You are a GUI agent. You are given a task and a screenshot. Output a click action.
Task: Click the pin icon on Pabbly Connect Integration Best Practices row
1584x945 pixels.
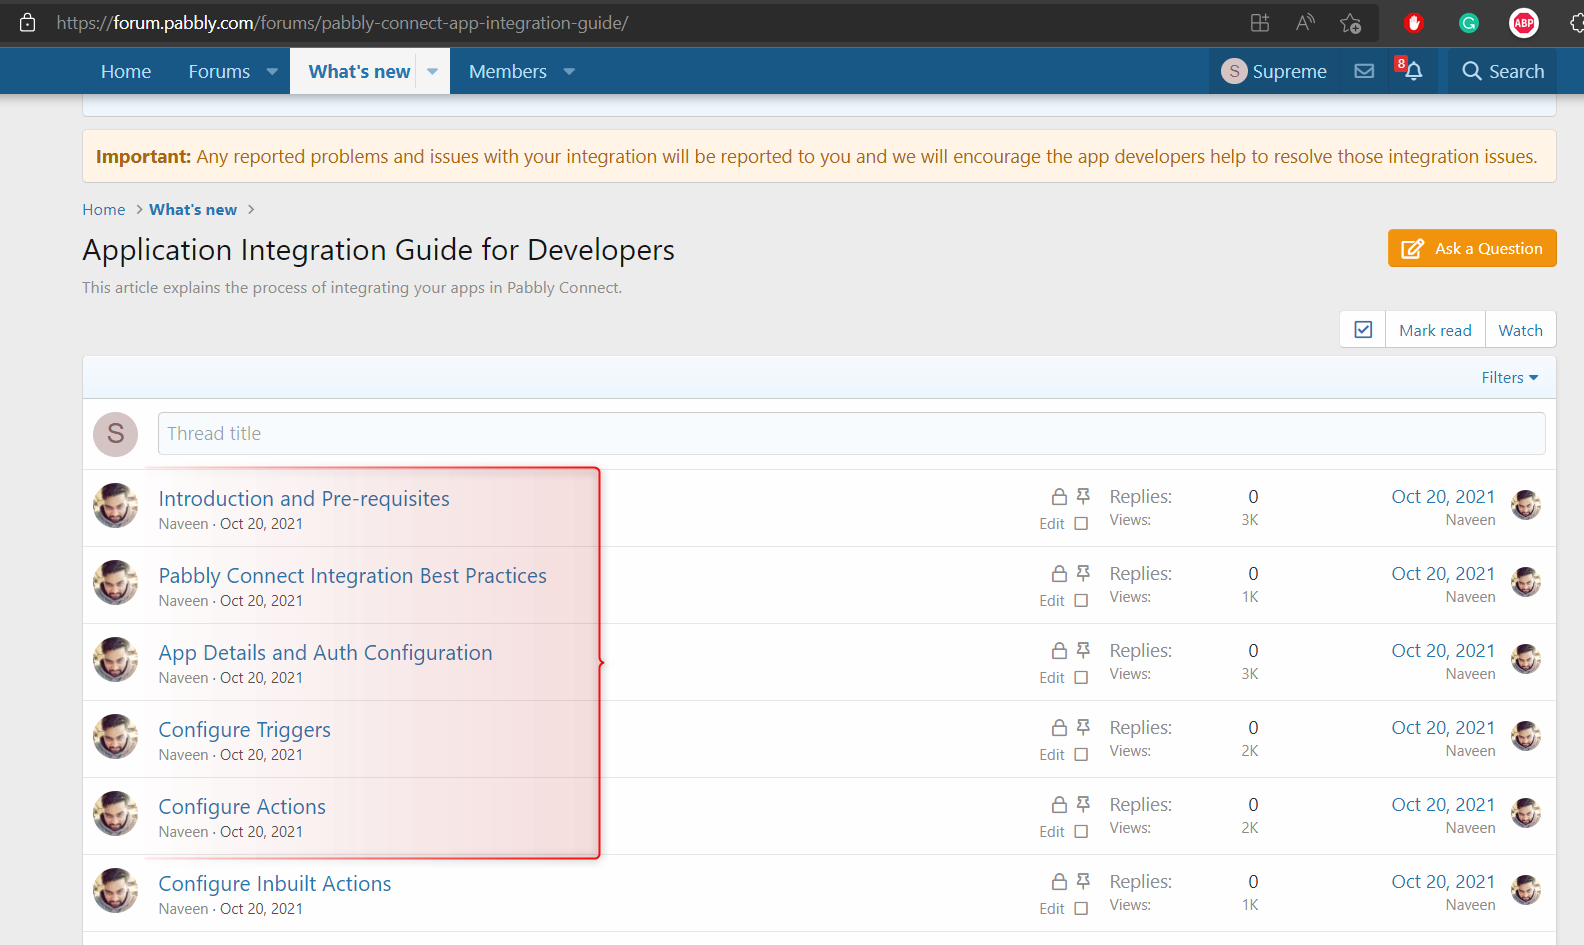click(1083, 573)
